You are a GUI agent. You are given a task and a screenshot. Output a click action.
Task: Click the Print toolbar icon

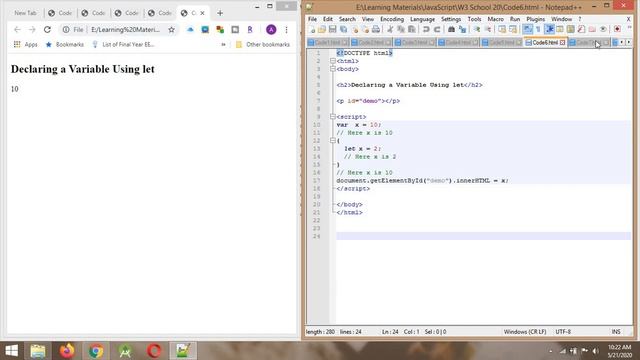376,29
